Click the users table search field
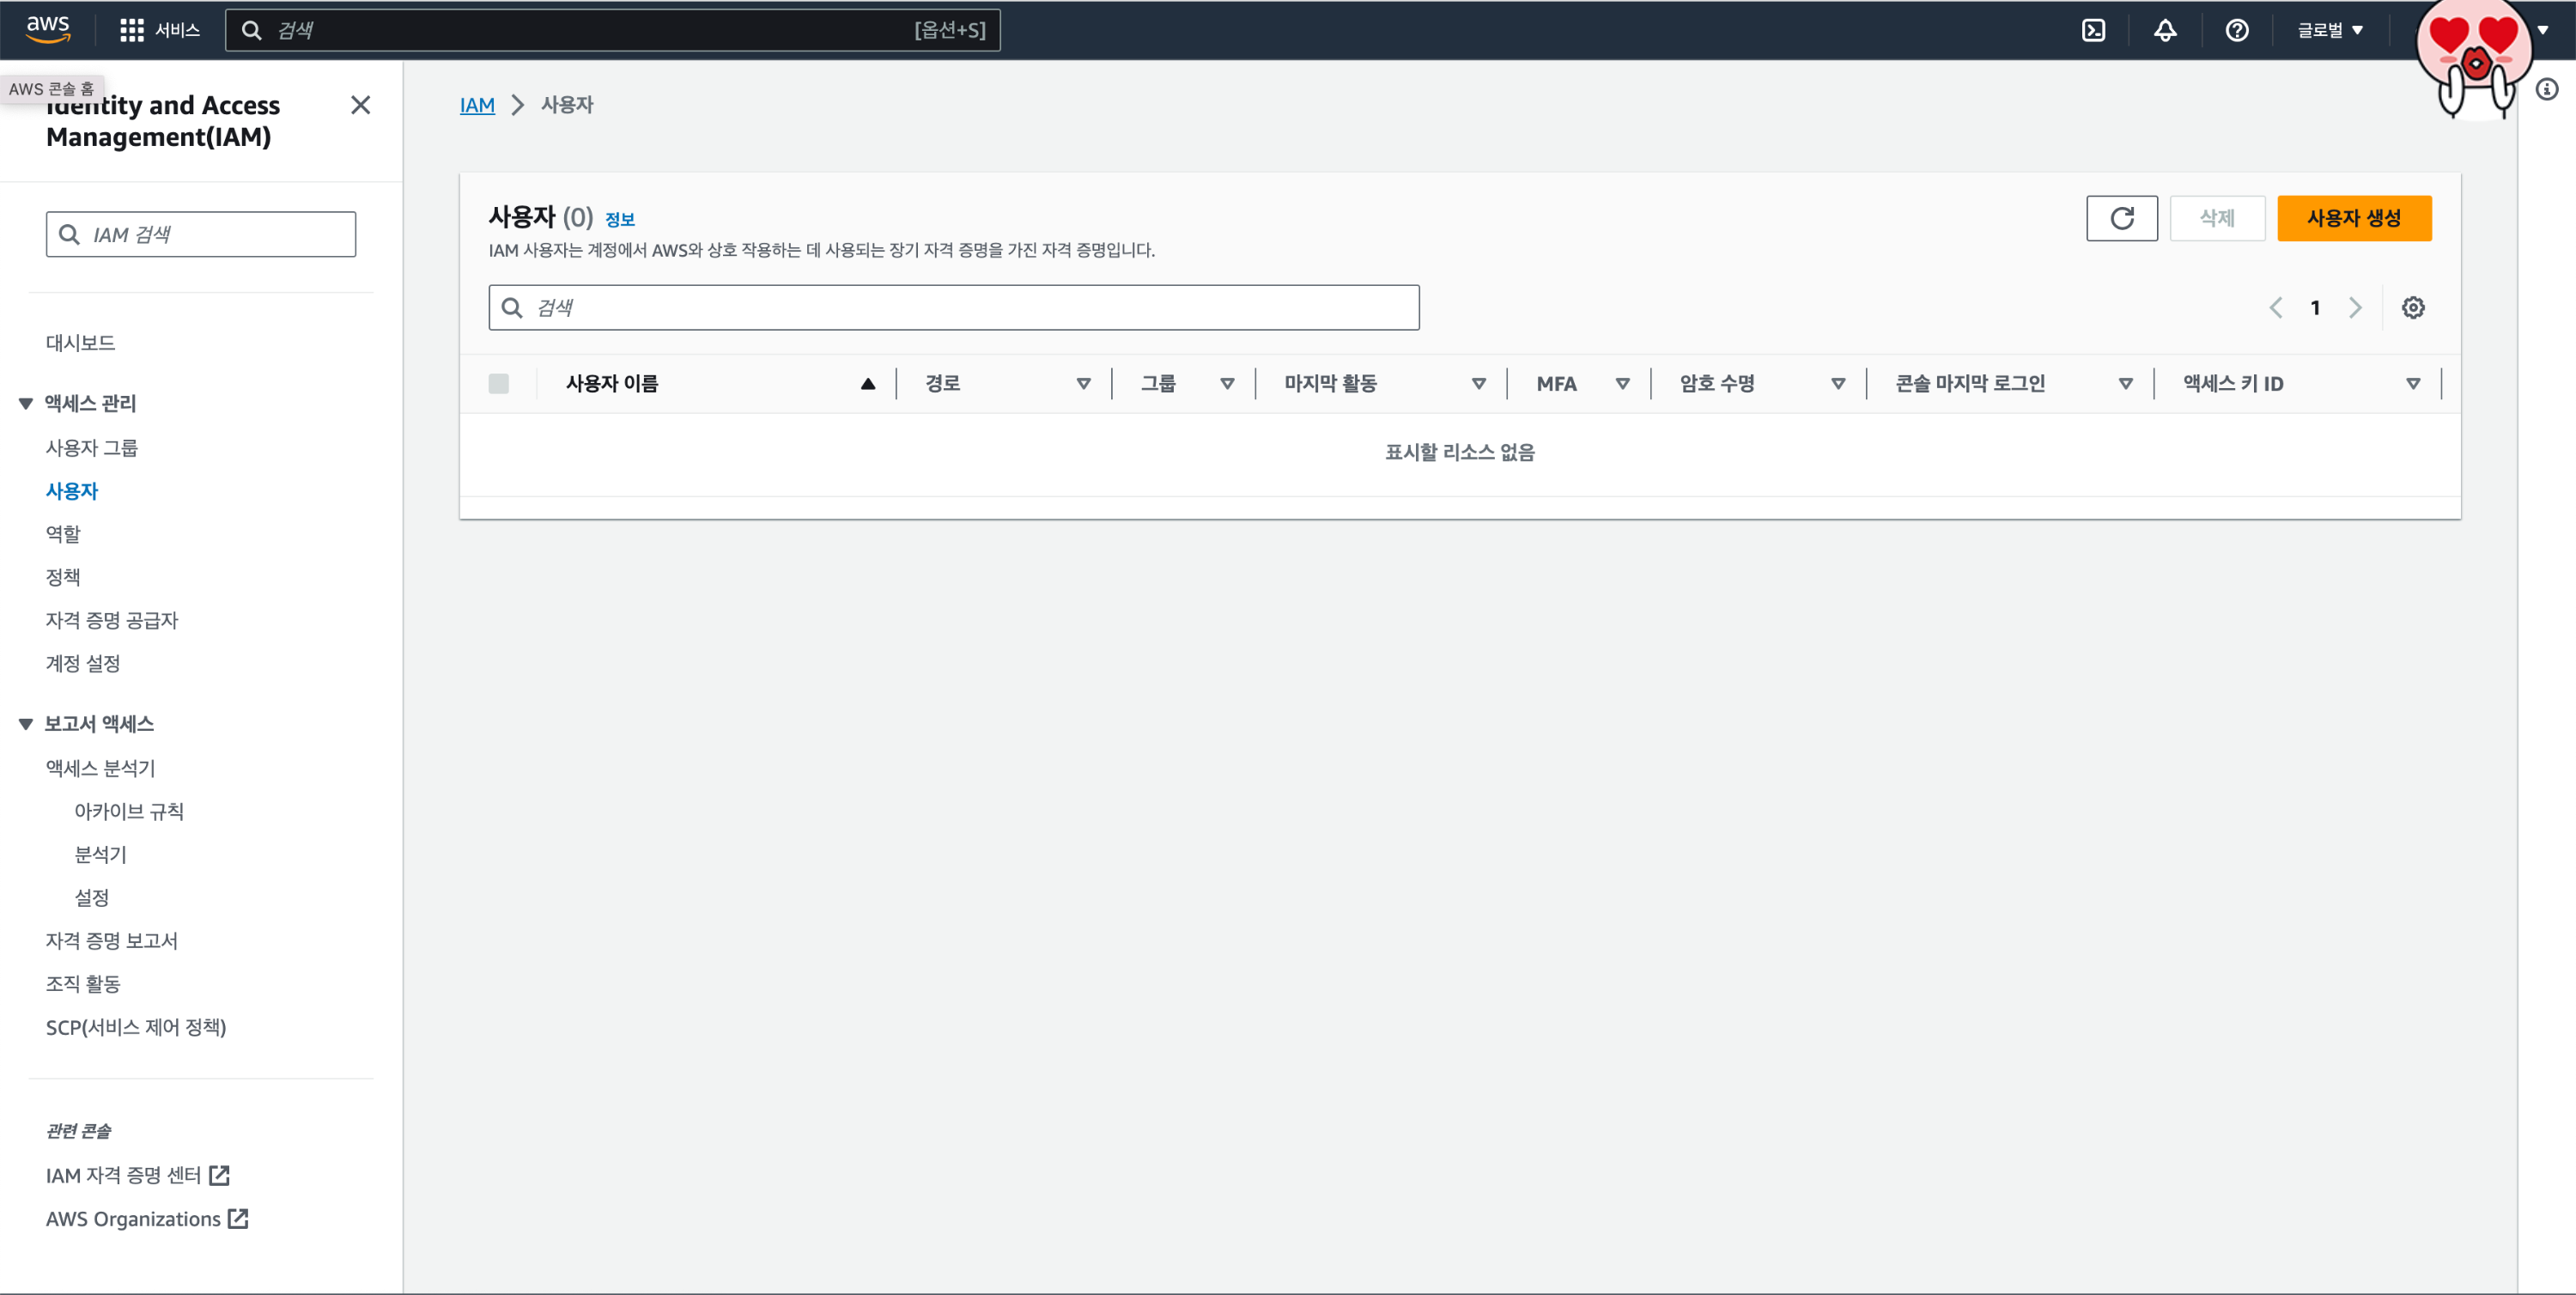Screen dimensions: 2576x1295 [x=953, y=308]
